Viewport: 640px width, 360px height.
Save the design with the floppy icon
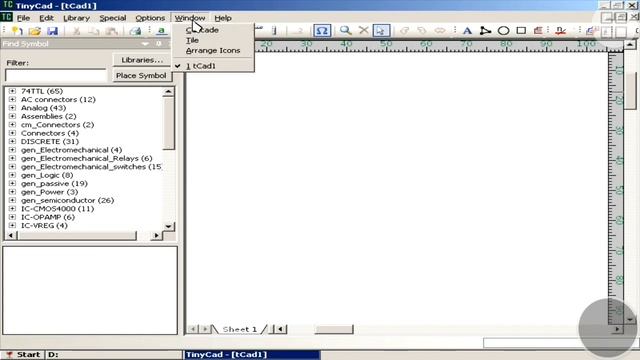click(53, 31)
